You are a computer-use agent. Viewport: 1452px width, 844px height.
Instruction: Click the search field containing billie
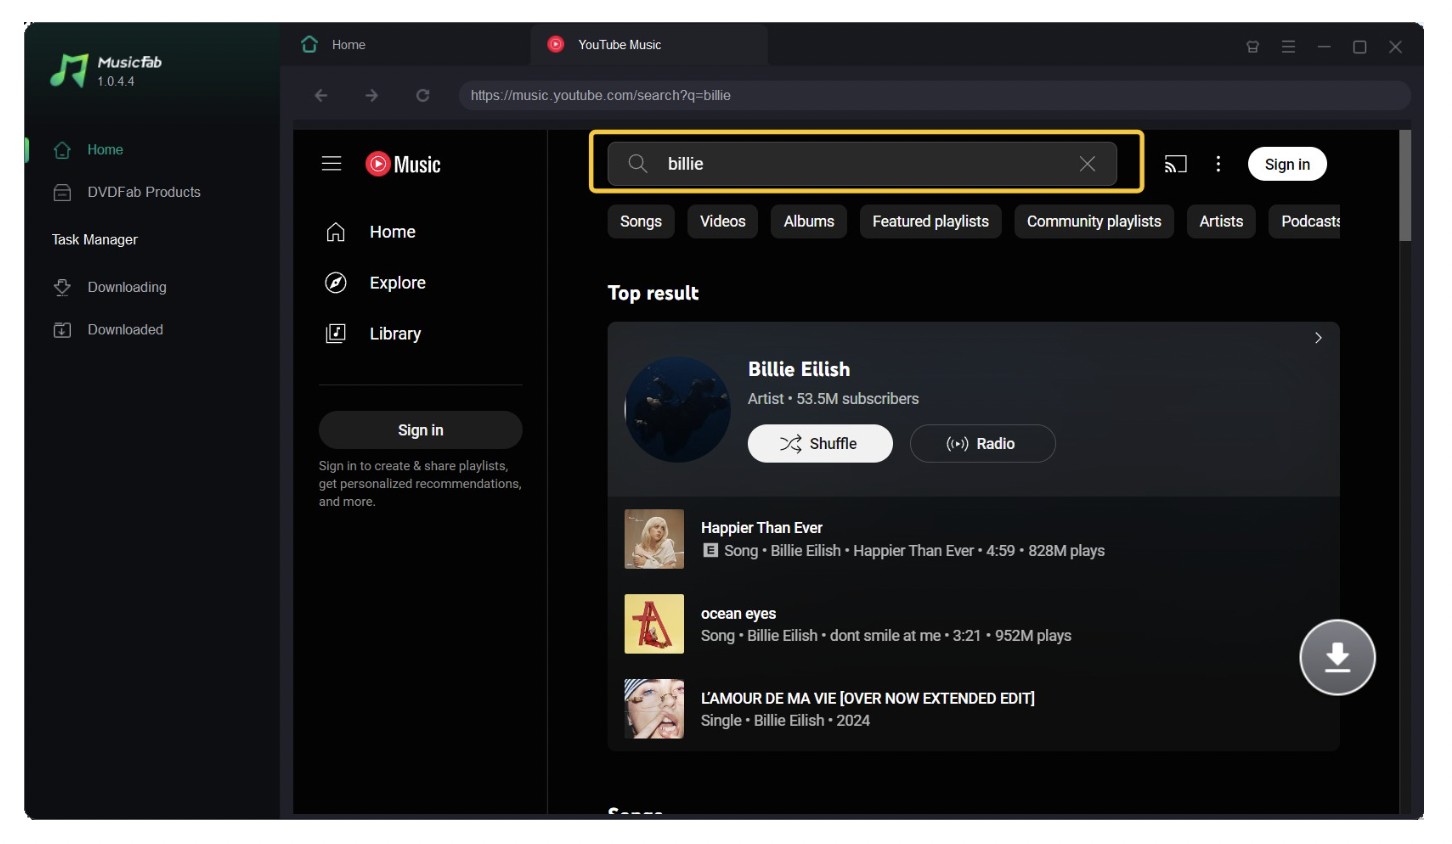pos(860,163)
